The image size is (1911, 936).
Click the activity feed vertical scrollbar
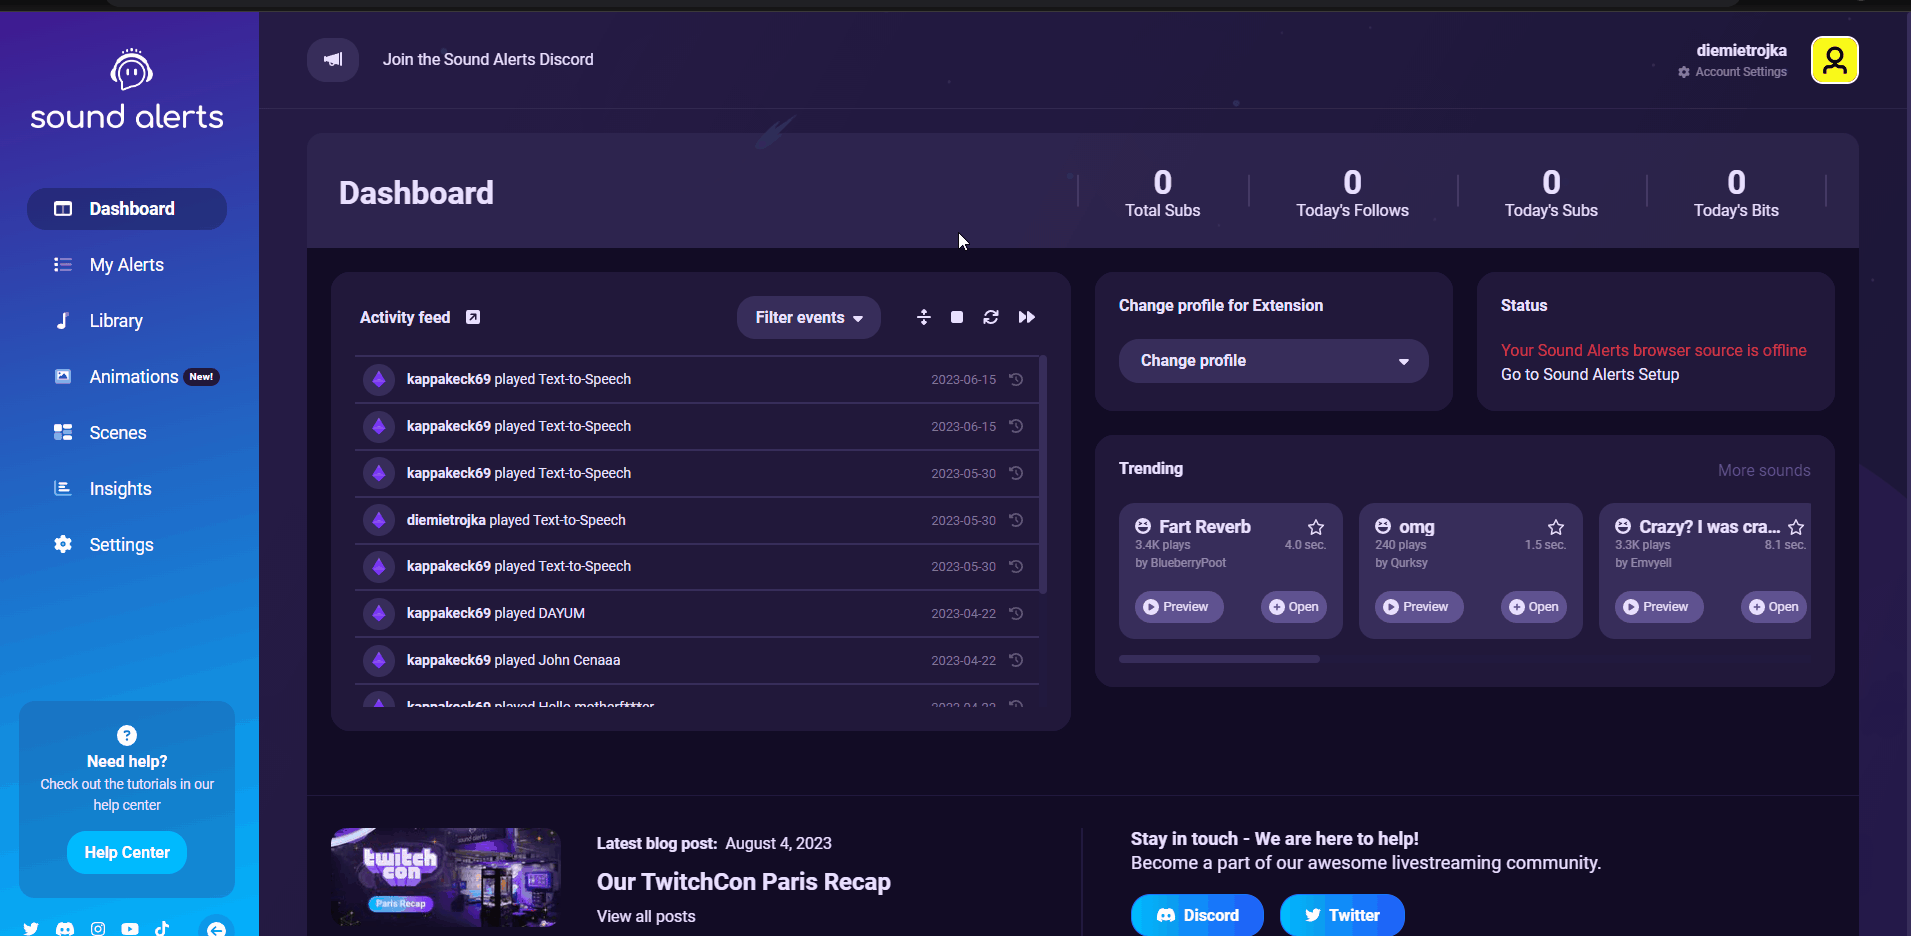coord(1043,475)
